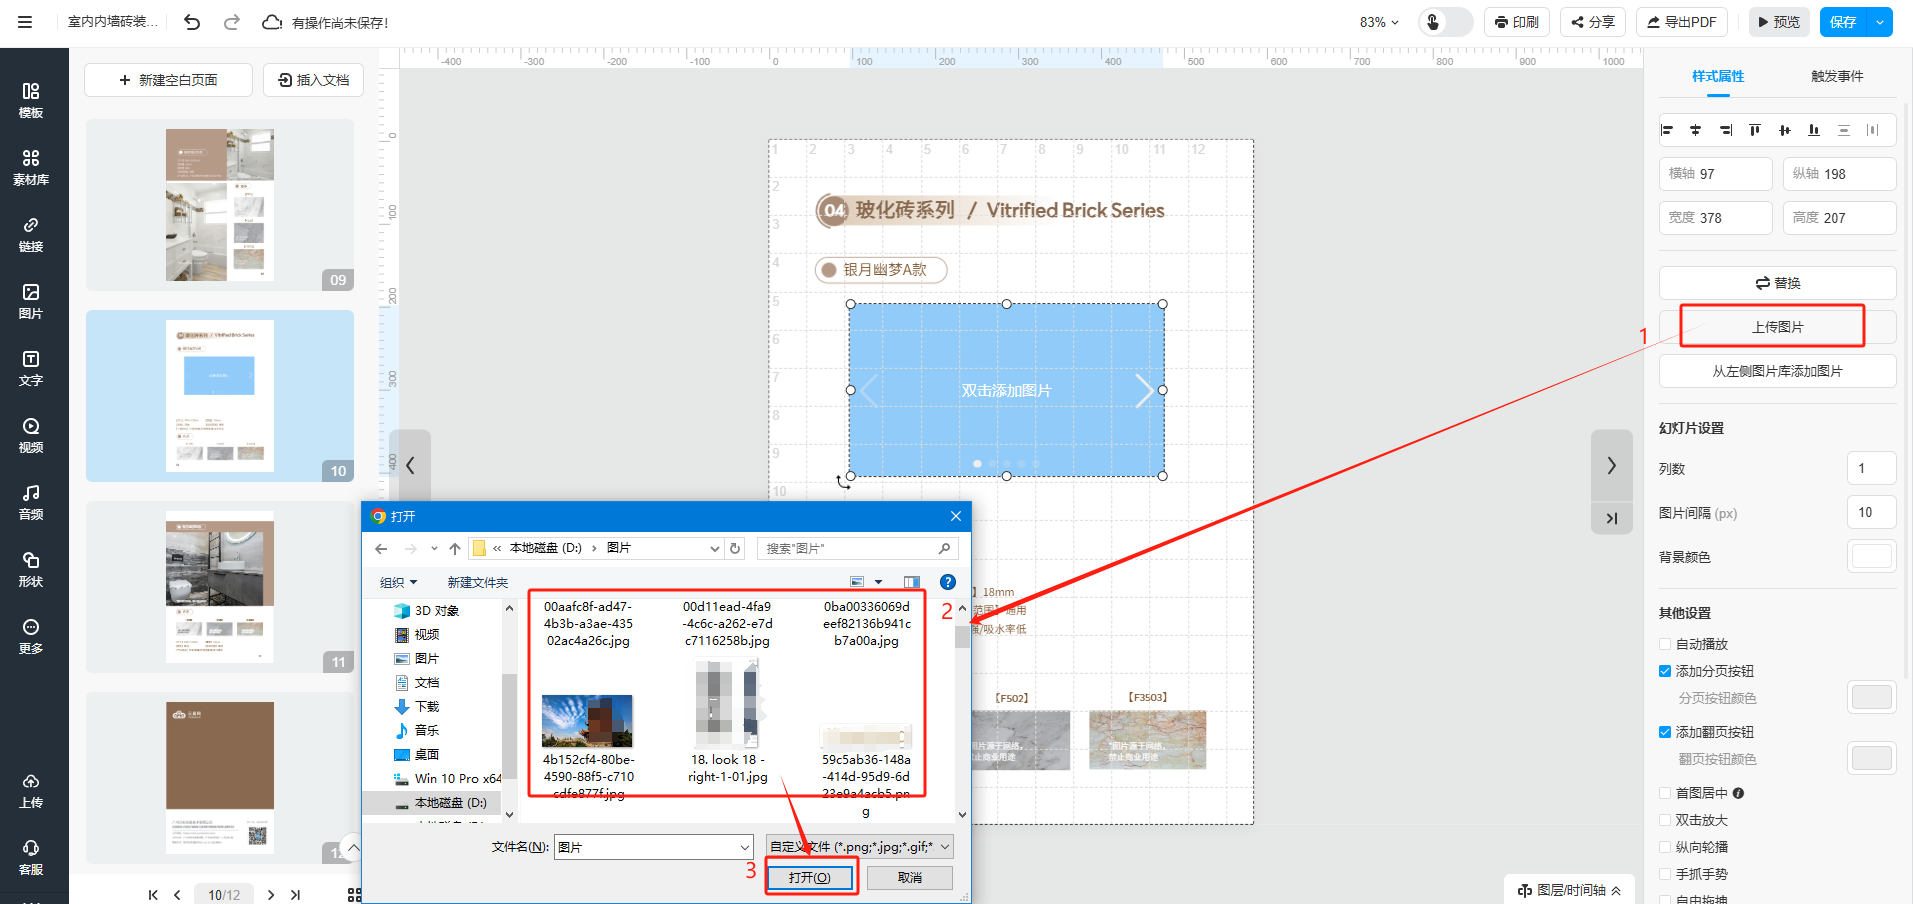
Task: Toggle the 双击放大 checkbox
Action: tap(1665, 820)
